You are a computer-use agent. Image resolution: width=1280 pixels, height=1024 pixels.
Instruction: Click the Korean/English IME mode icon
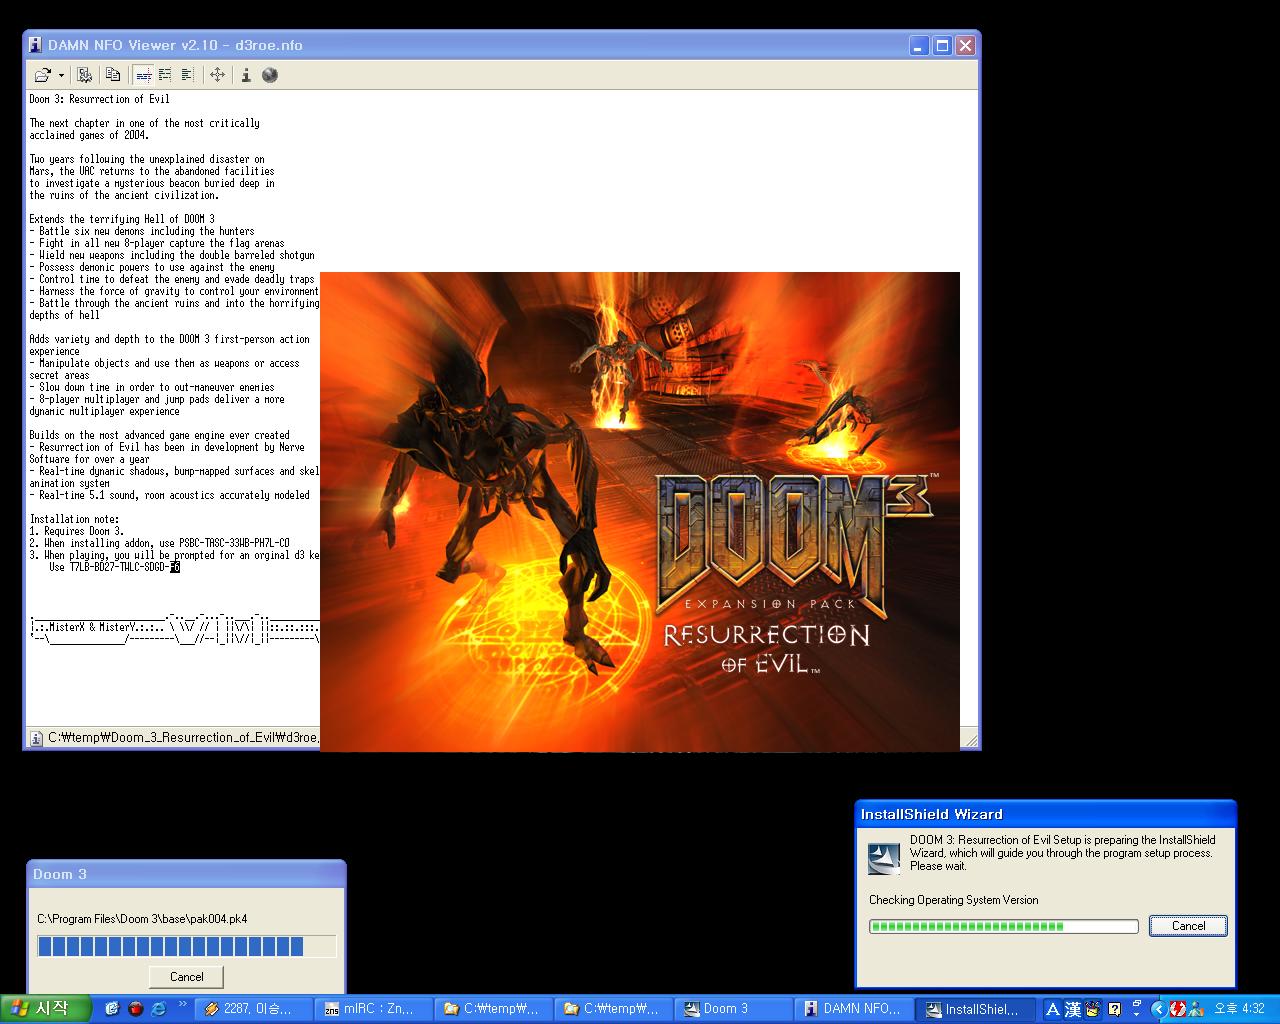tap(1053, 1009)
